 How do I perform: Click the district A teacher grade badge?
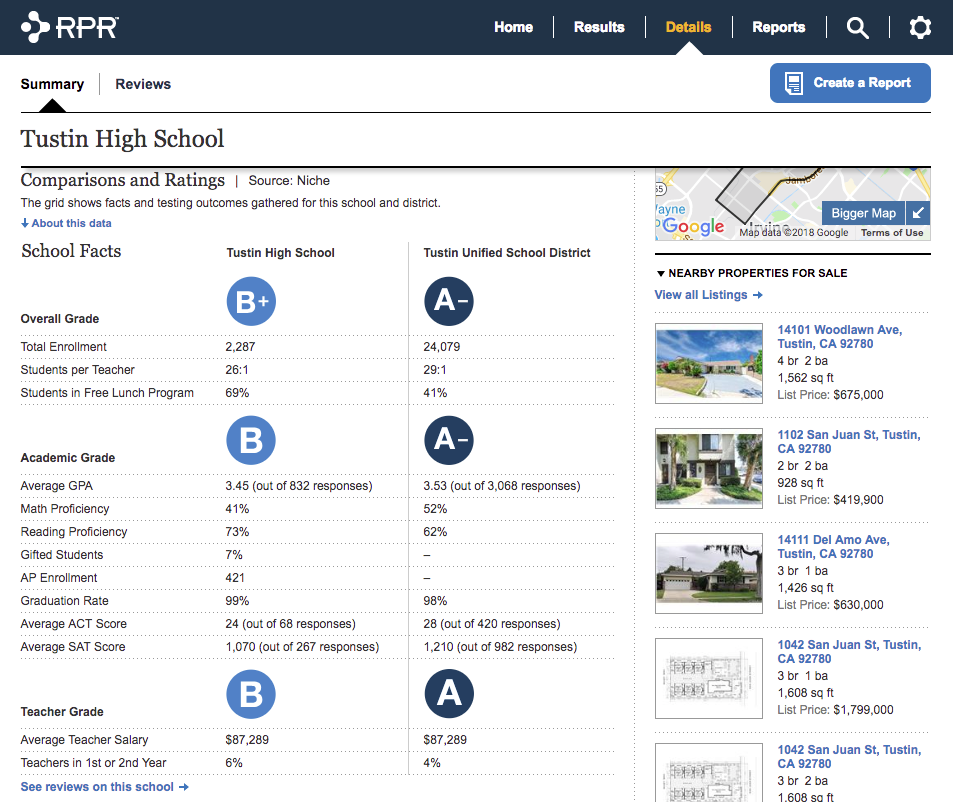click(x=449, y=694)
